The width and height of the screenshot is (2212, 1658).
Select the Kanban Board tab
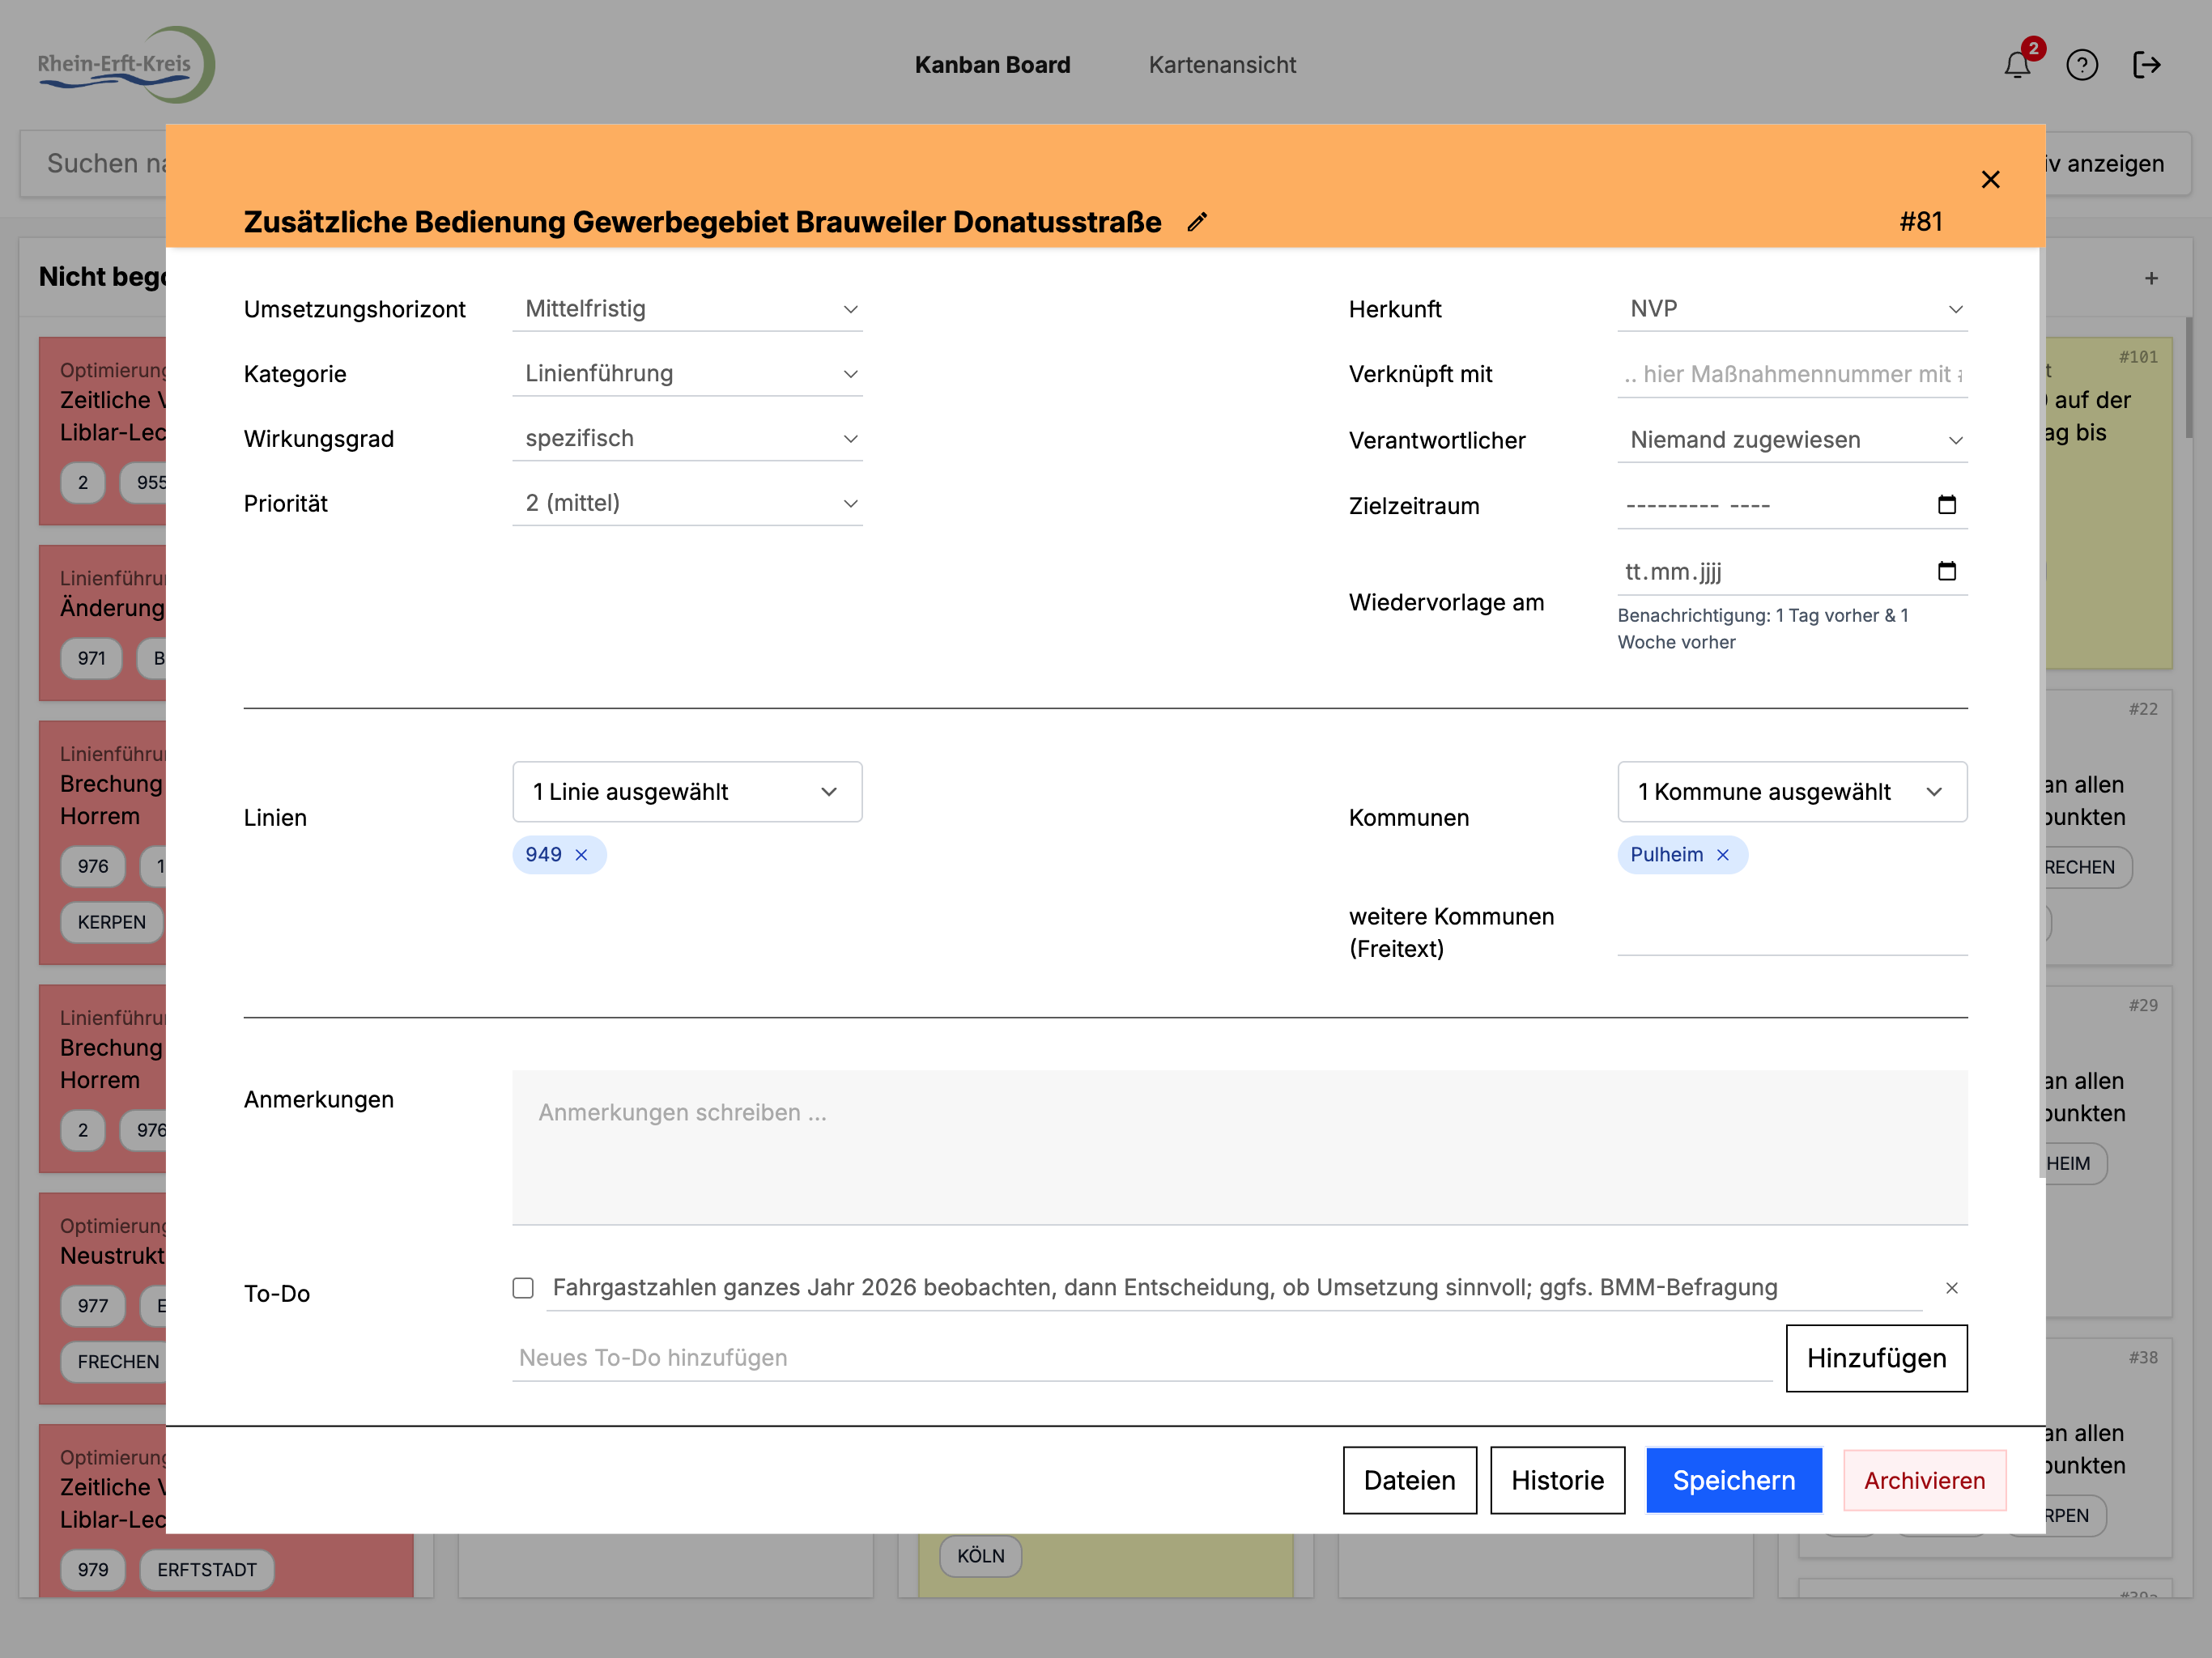(x=992, y=64)
